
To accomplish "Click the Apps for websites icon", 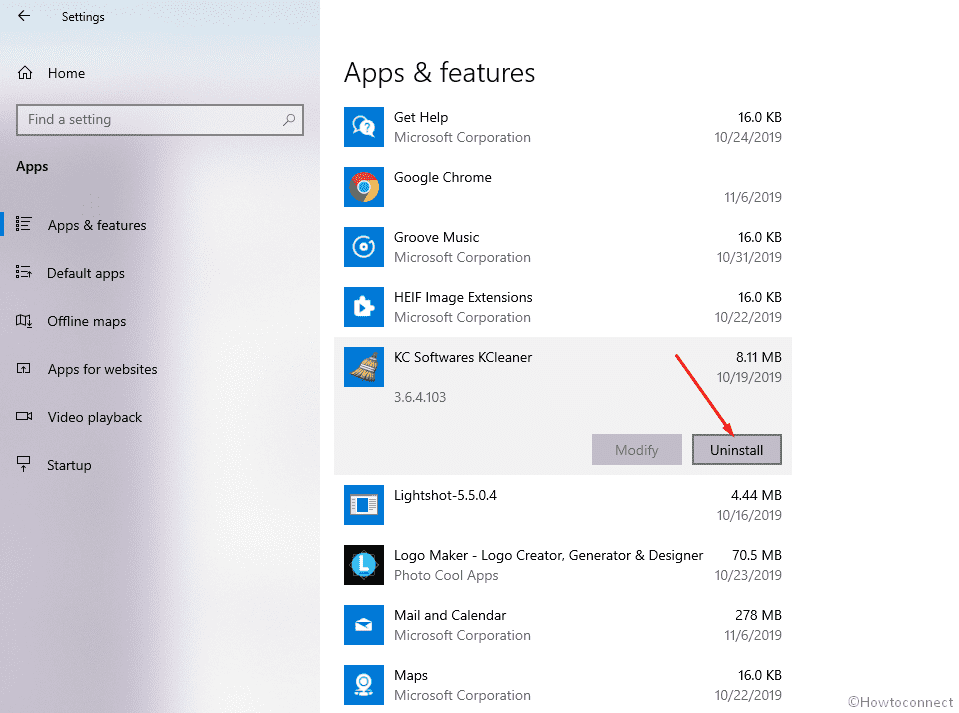I will point(23,368).
